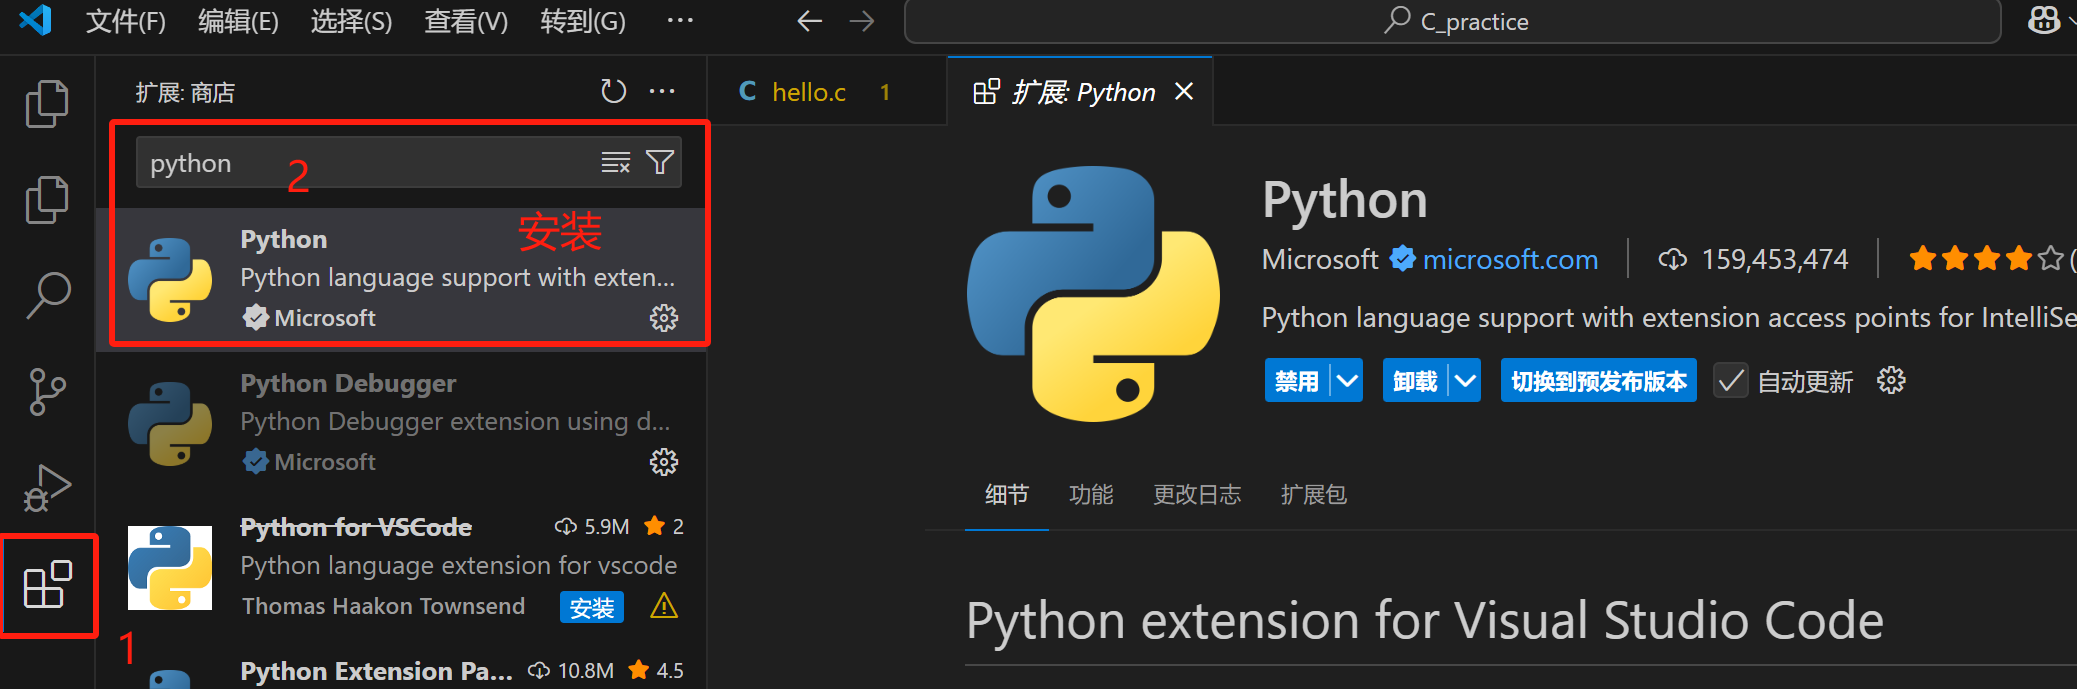Open the Edit menu

click(238, 21)
